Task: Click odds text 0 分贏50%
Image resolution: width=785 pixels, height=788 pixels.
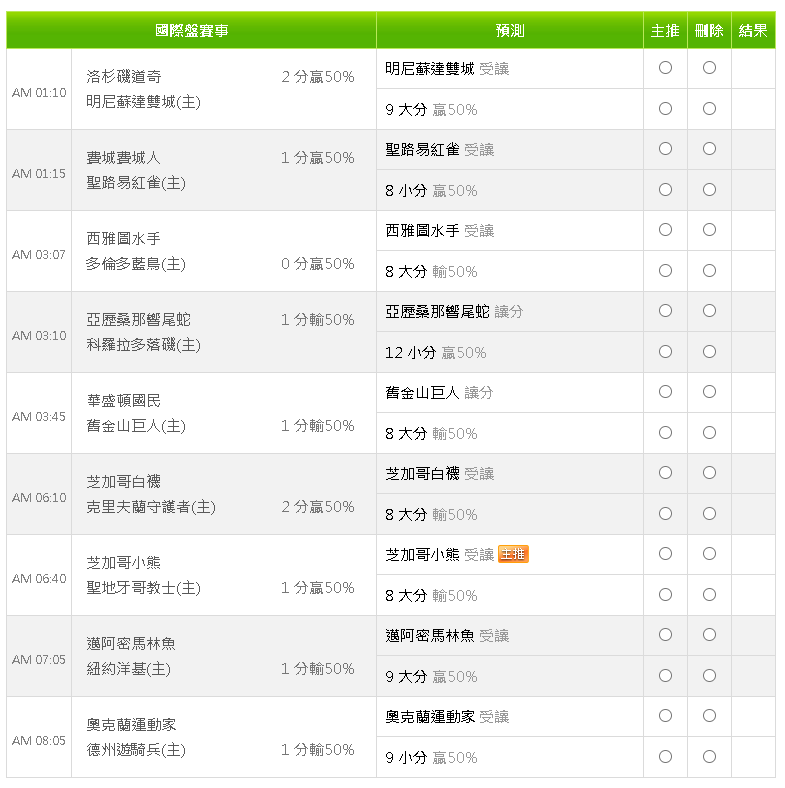Action: 318,263
